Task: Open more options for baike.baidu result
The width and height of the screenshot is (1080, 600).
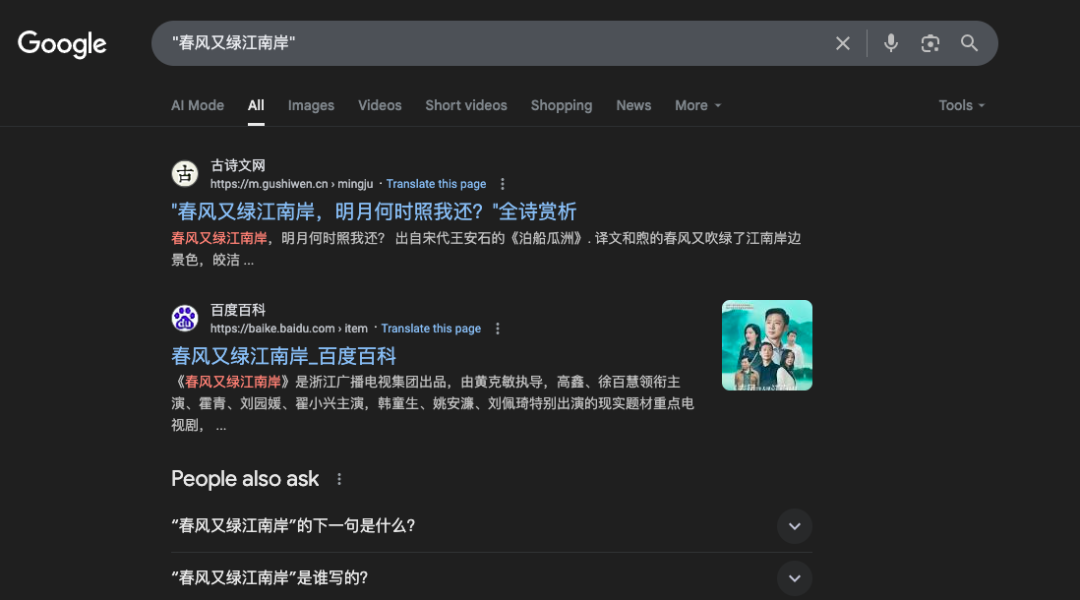Action: pyautogui.click(x=497, y=329)
